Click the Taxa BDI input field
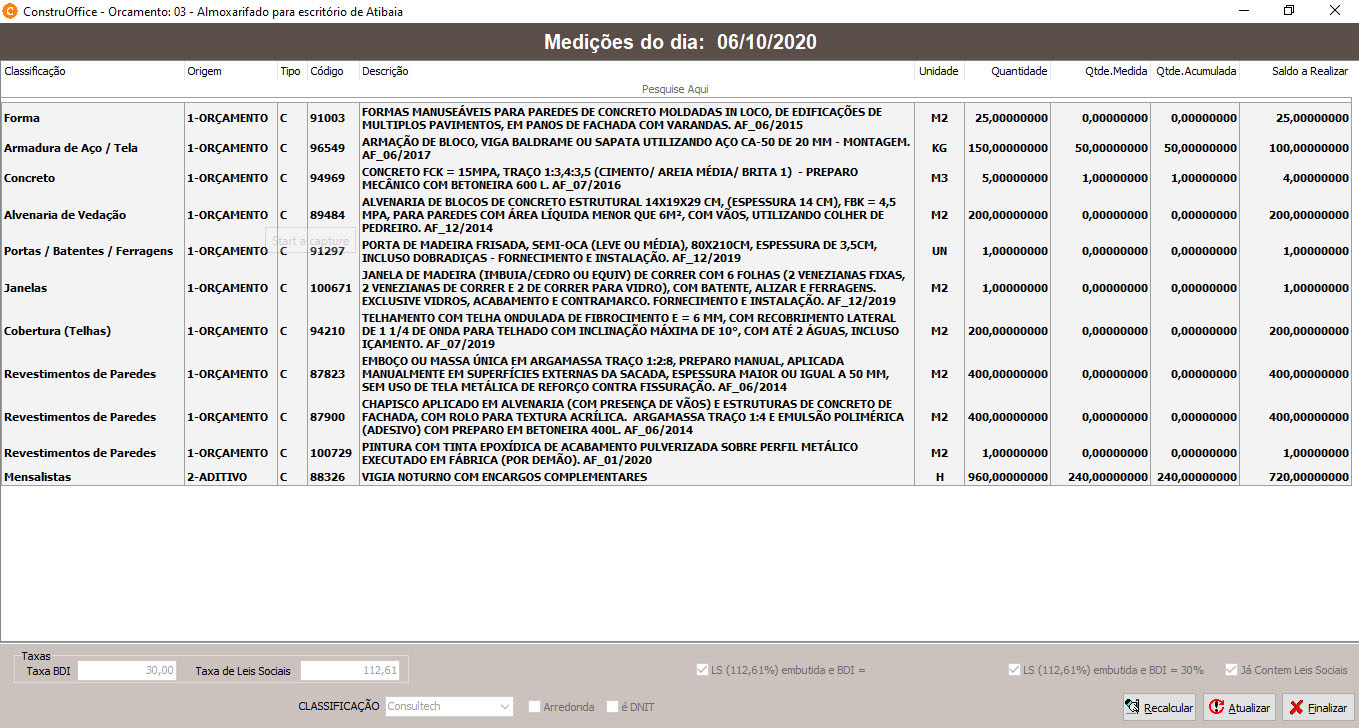Viewport: 1359px width, 728px height. [x=128, y=670]
